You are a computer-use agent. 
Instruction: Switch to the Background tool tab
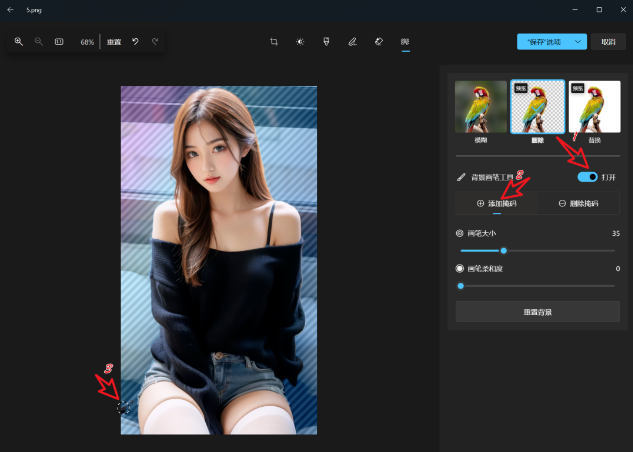coord(405,42)
